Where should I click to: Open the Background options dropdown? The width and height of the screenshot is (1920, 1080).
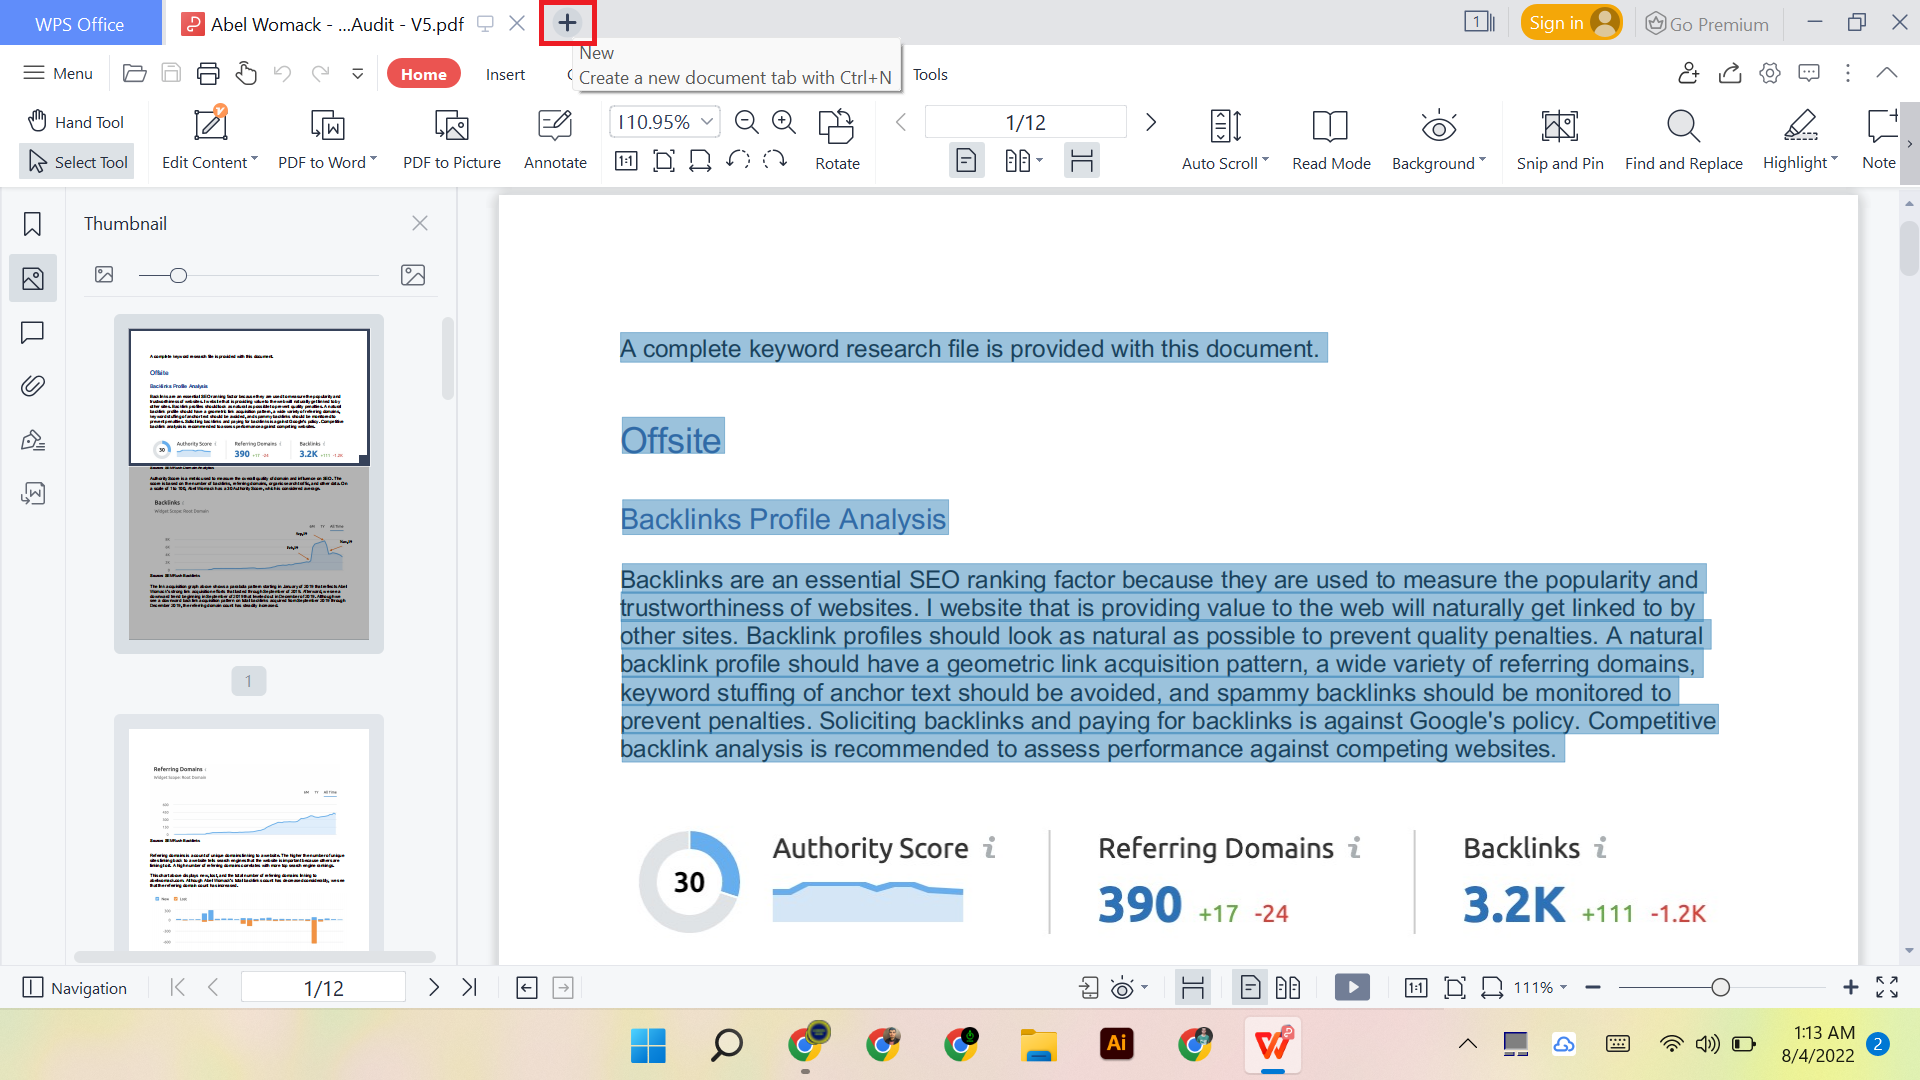[1481, 161]
